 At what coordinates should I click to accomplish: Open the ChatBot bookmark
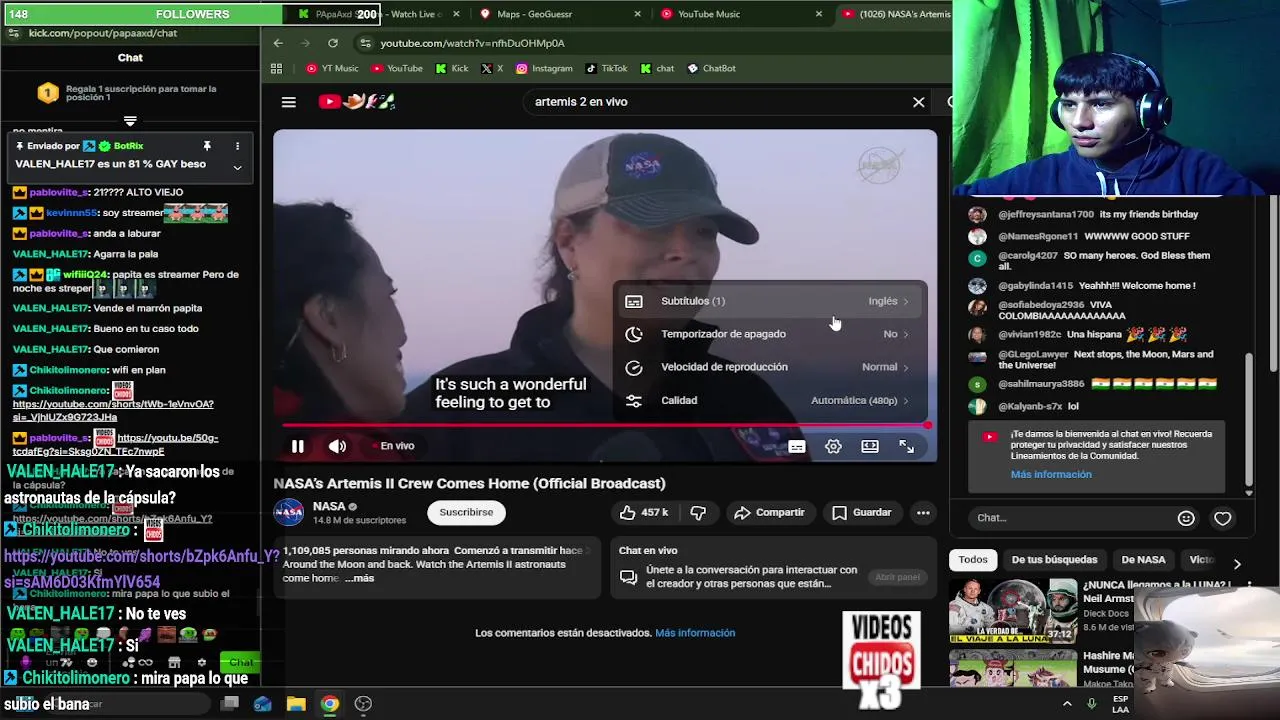coord(711,69)
